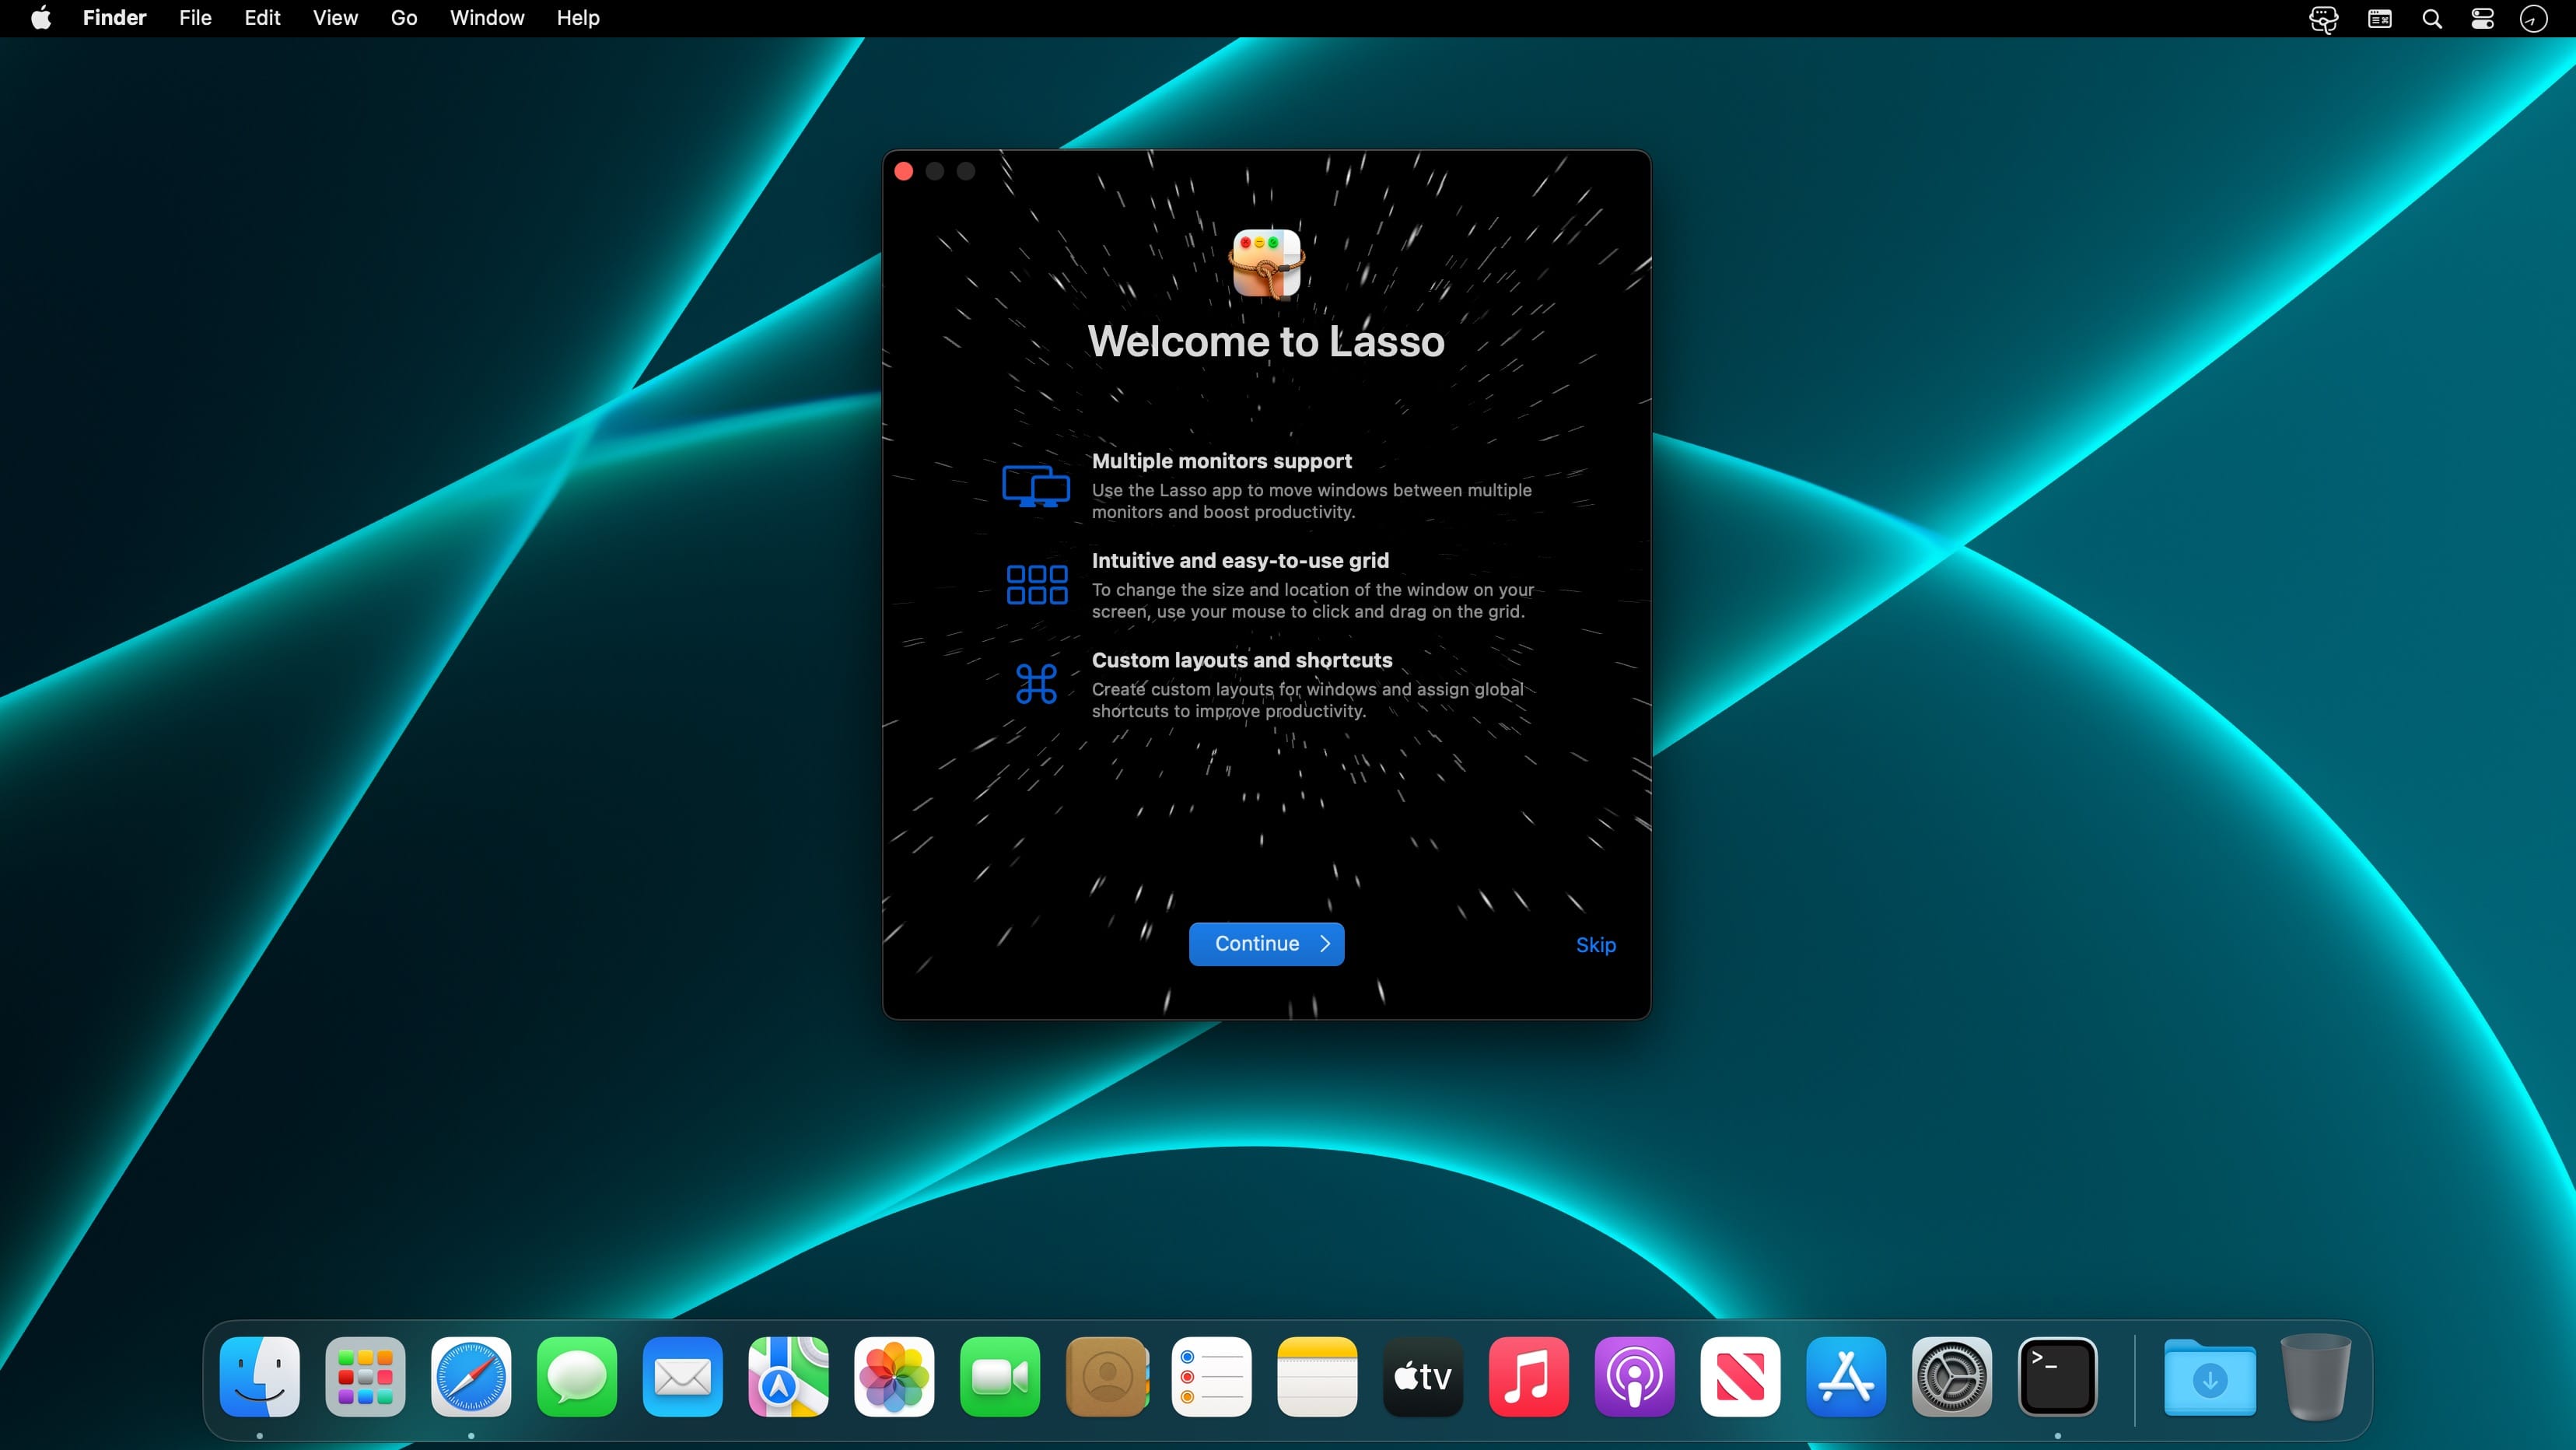Viewport: 2576px width, 1450px height.
Task: Skip the Lasso welcome tour
Action: coord(1595,944)
